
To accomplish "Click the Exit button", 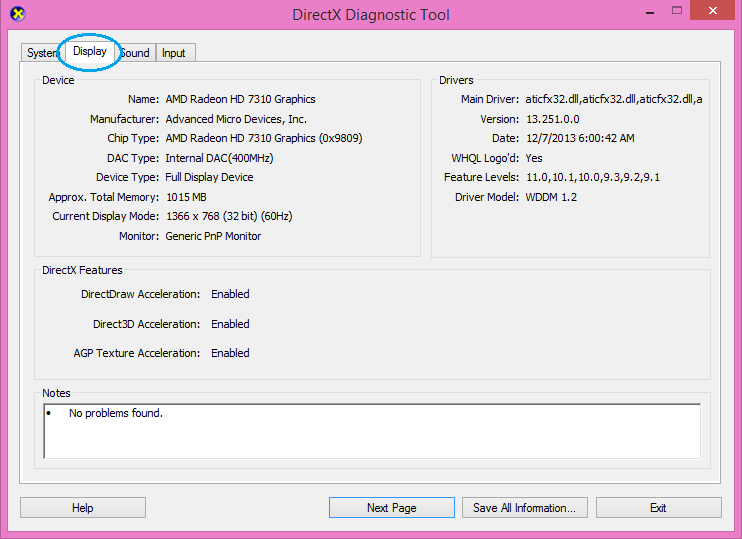I will [659, 508].
